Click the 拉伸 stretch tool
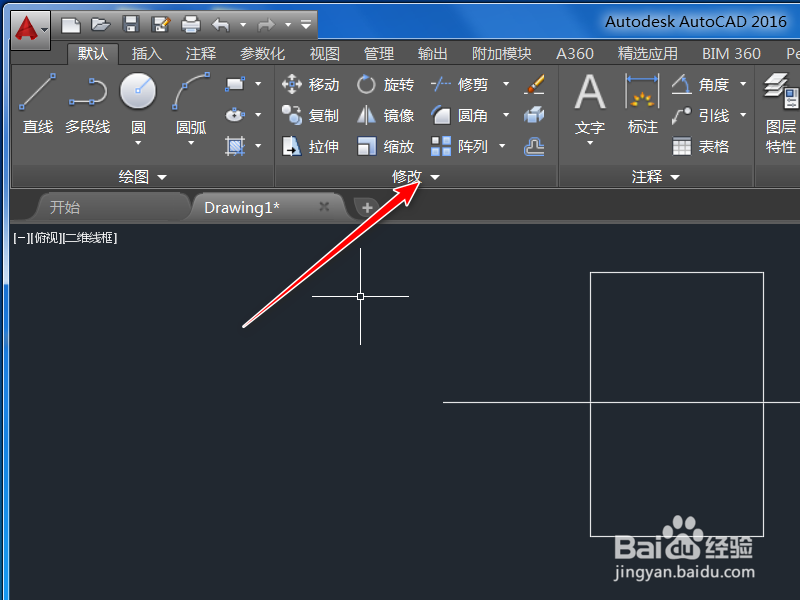This screenshot has width=800, height=600. 311,146
